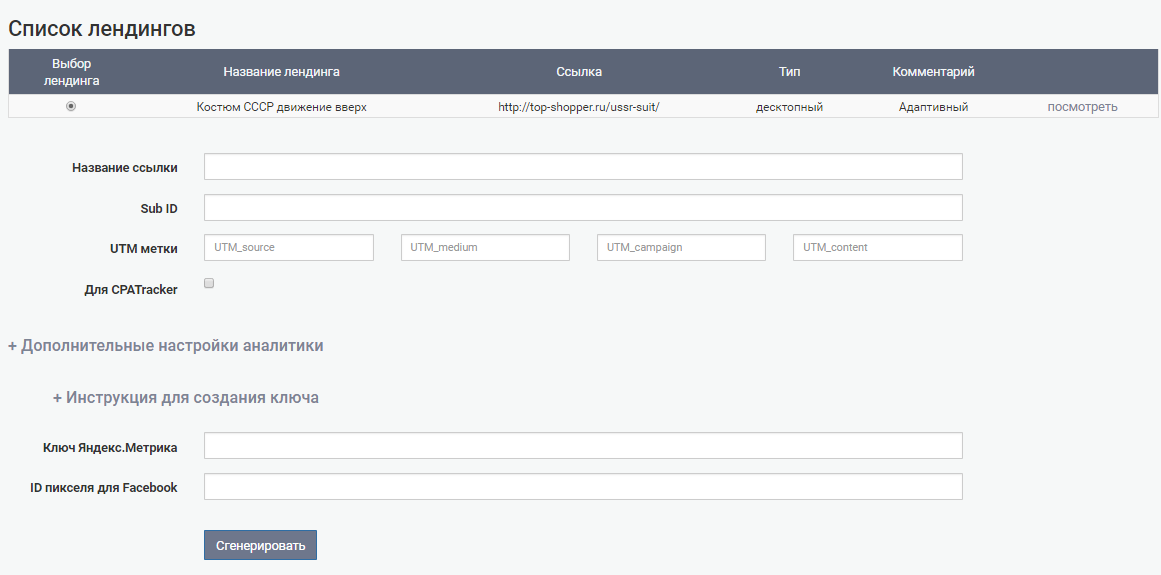The image size is (1161, 575).
Task: Click the UTM_source field
Action: click(x=288, y=248)
